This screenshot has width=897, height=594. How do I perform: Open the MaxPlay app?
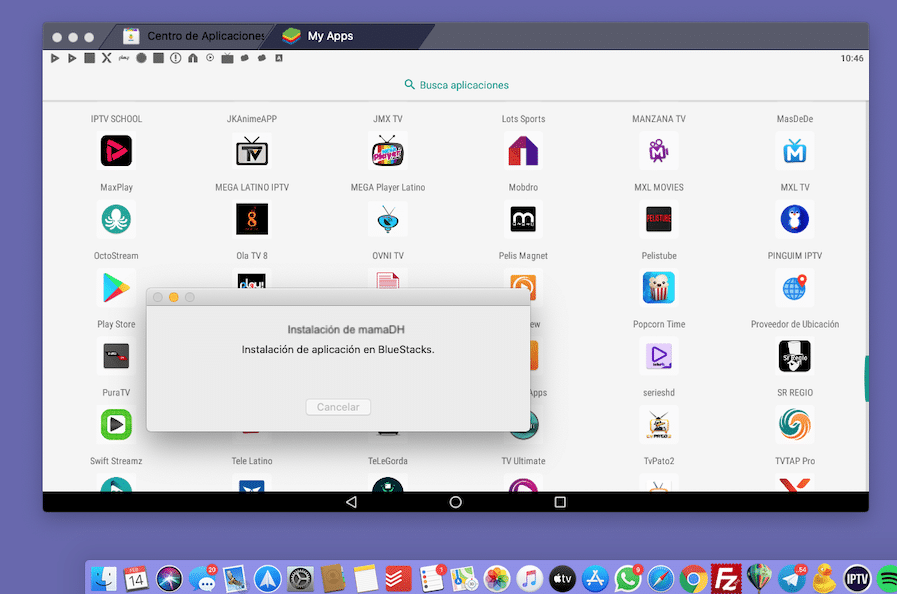pyautogui.click(x=116, y=150)
